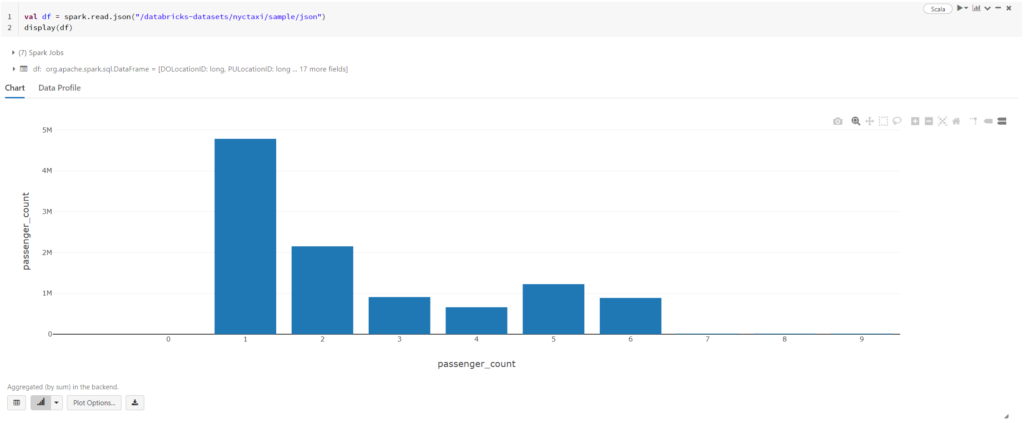1024x423 pixels.
Task: Switch to the Data Profile tab
Action: click(x=59, y=88)
